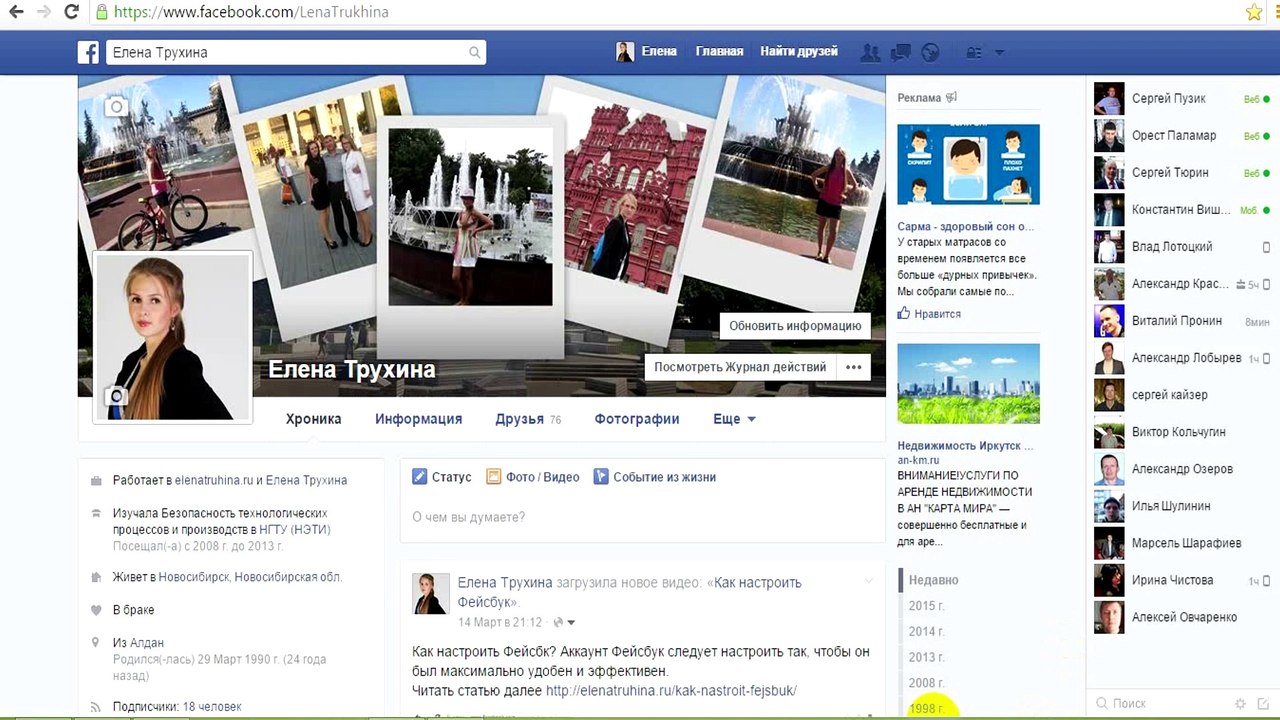Select Недавно in the timeline navigator
The height and width of the screenshot is (720, 1280).
pos(934,580)
